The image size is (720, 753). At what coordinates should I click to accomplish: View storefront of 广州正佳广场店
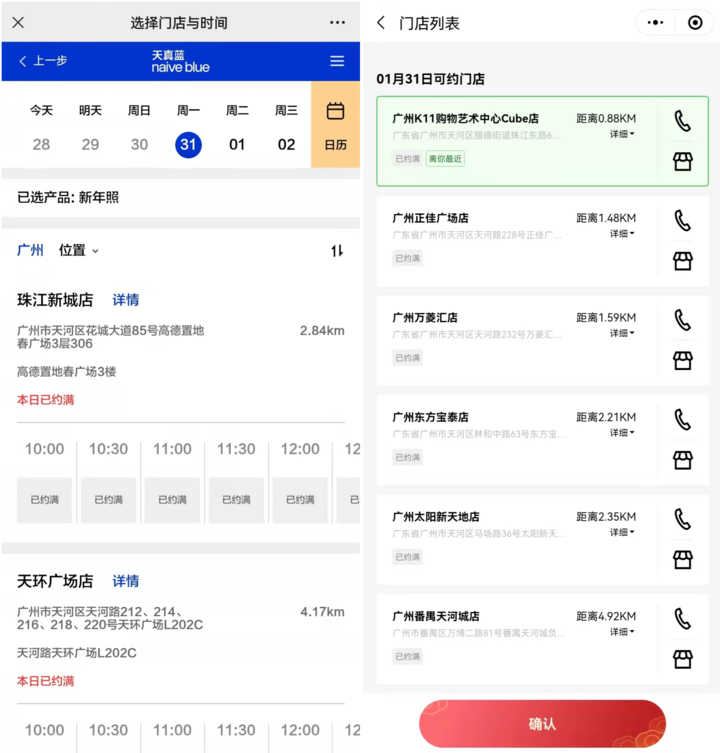tap(683, 261)
